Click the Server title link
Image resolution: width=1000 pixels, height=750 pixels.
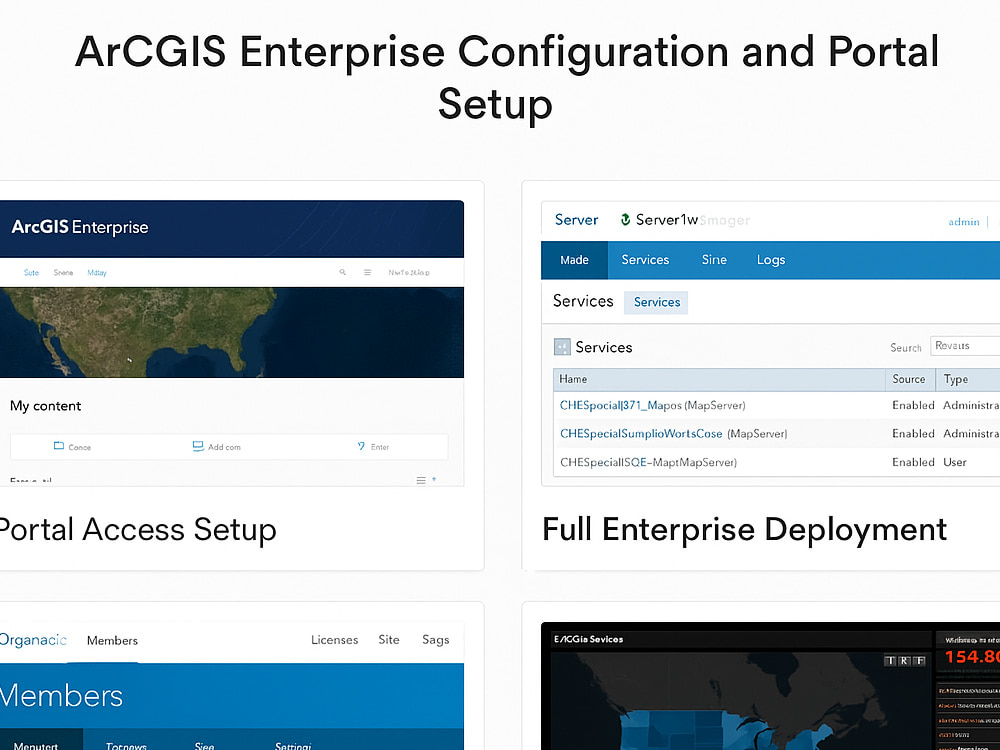577,219
